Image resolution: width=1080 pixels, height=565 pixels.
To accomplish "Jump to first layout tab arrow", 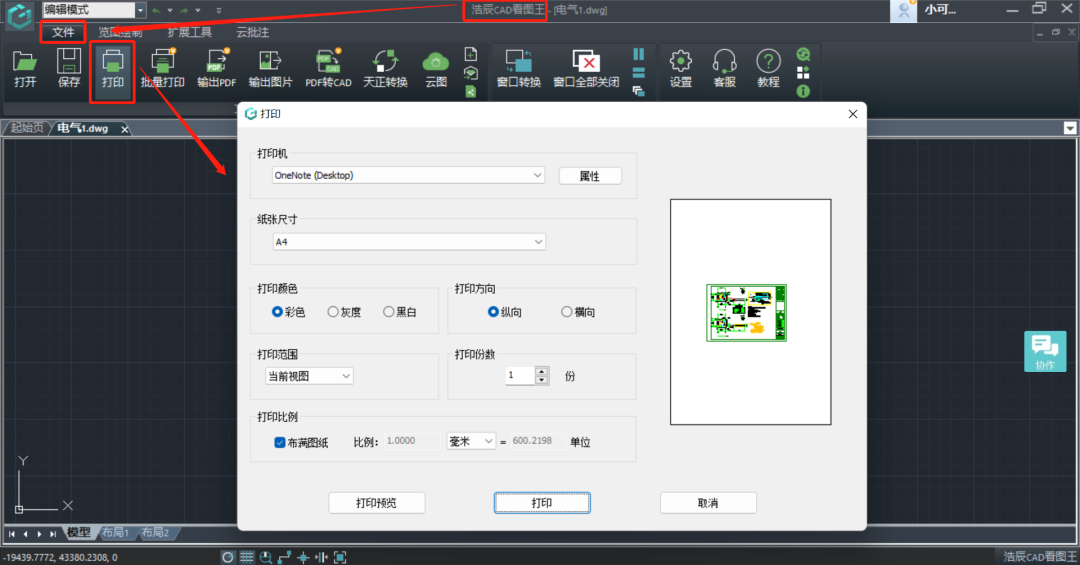I will tap(12, 534).
